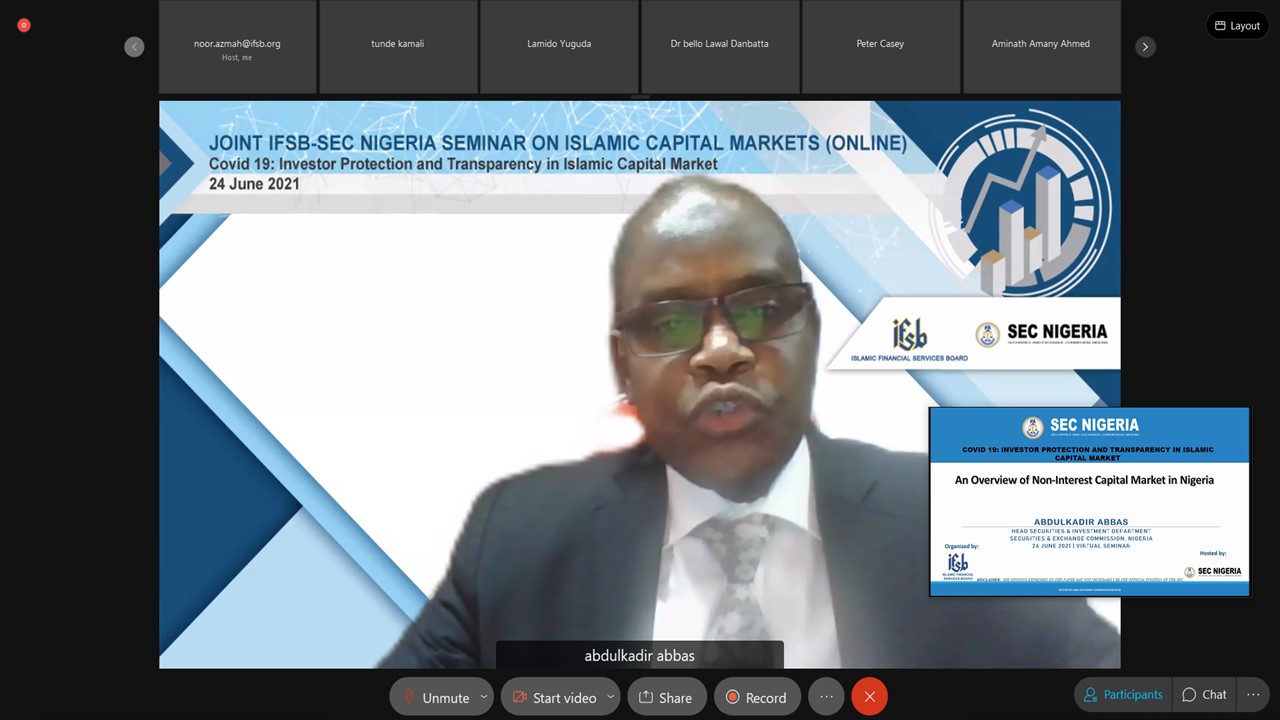Select Lamido Yuguda participant tile
The height and width of the screenshot is (720, 1280).
tap(559, 47)
